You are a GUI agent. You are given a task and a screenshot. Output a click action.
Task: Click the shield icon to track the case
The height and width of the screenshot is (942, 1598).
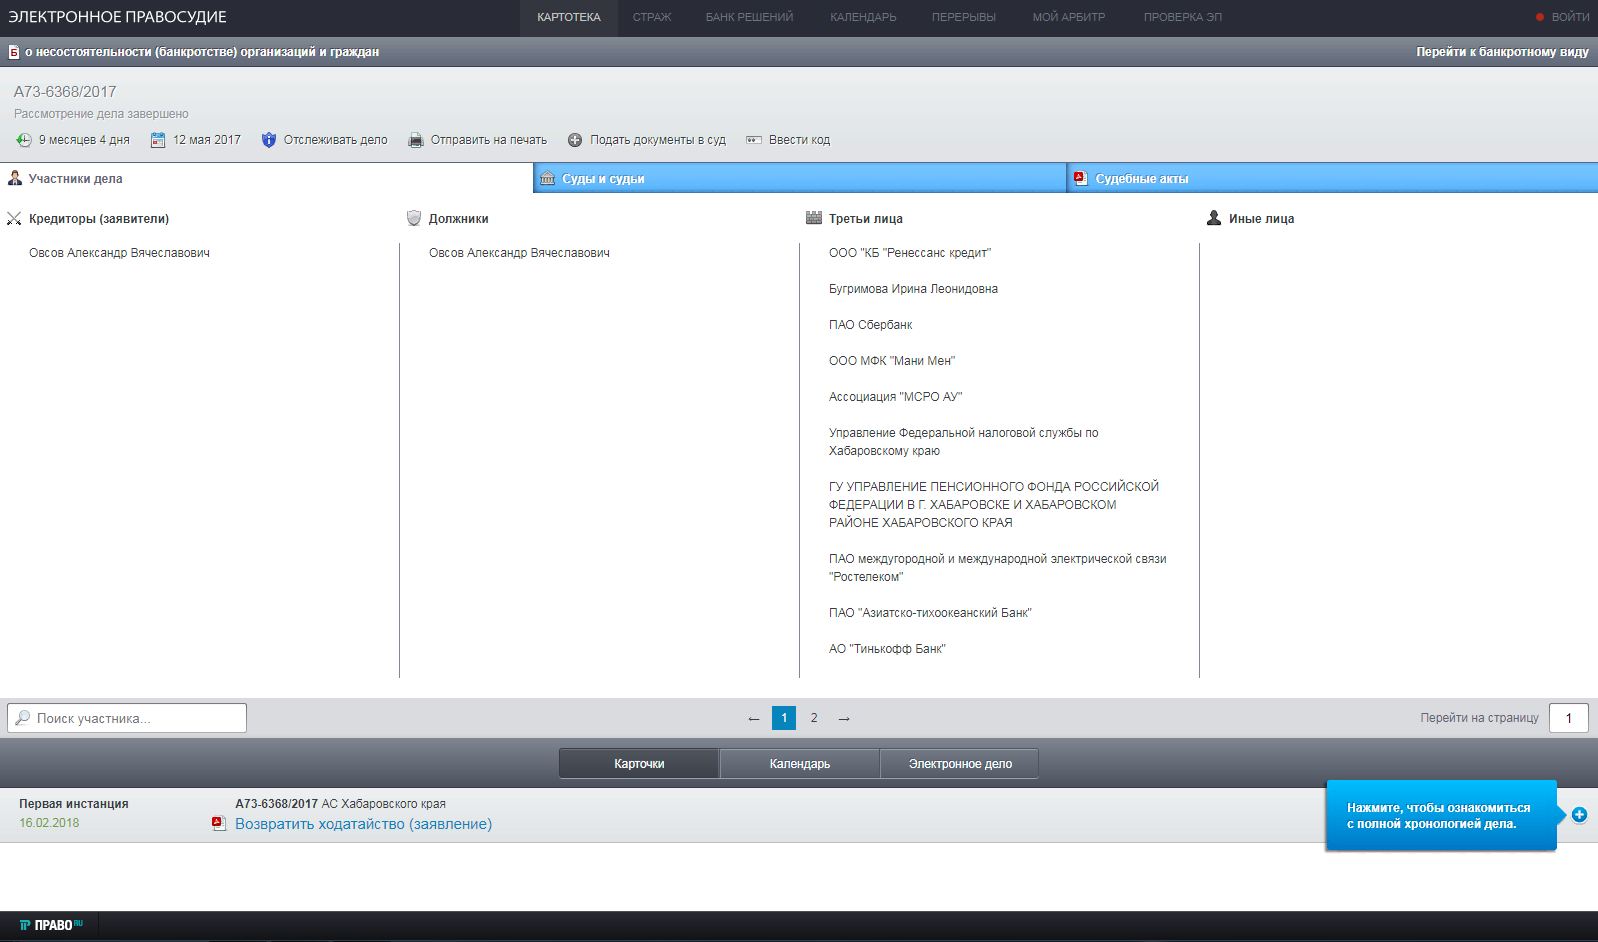pos(268,140)
